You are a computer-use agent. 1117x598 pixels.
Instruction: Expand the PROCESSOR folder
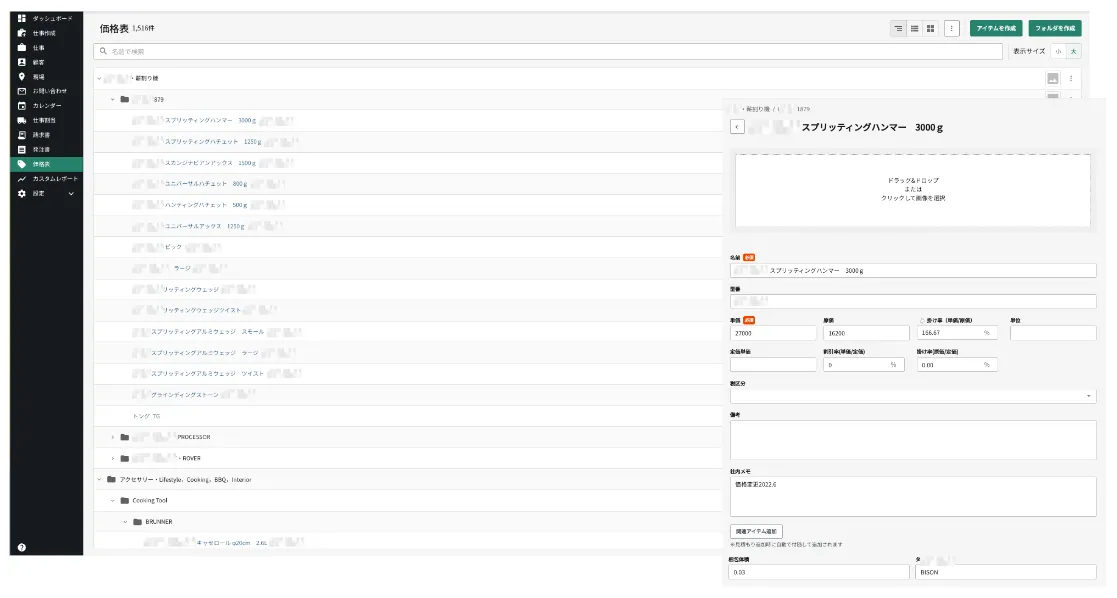click(x=113, y=437)
